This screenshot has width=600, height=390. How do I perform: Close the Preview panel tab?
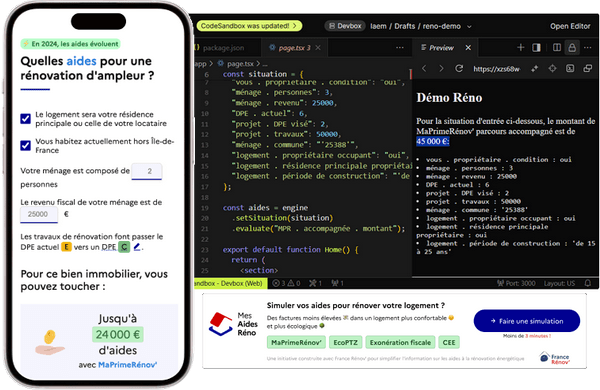[468, 47]
